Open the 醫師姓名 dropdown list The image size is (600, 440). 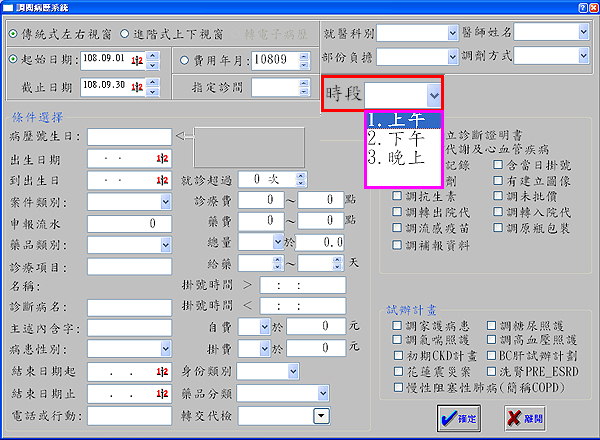tap(581, 32)
